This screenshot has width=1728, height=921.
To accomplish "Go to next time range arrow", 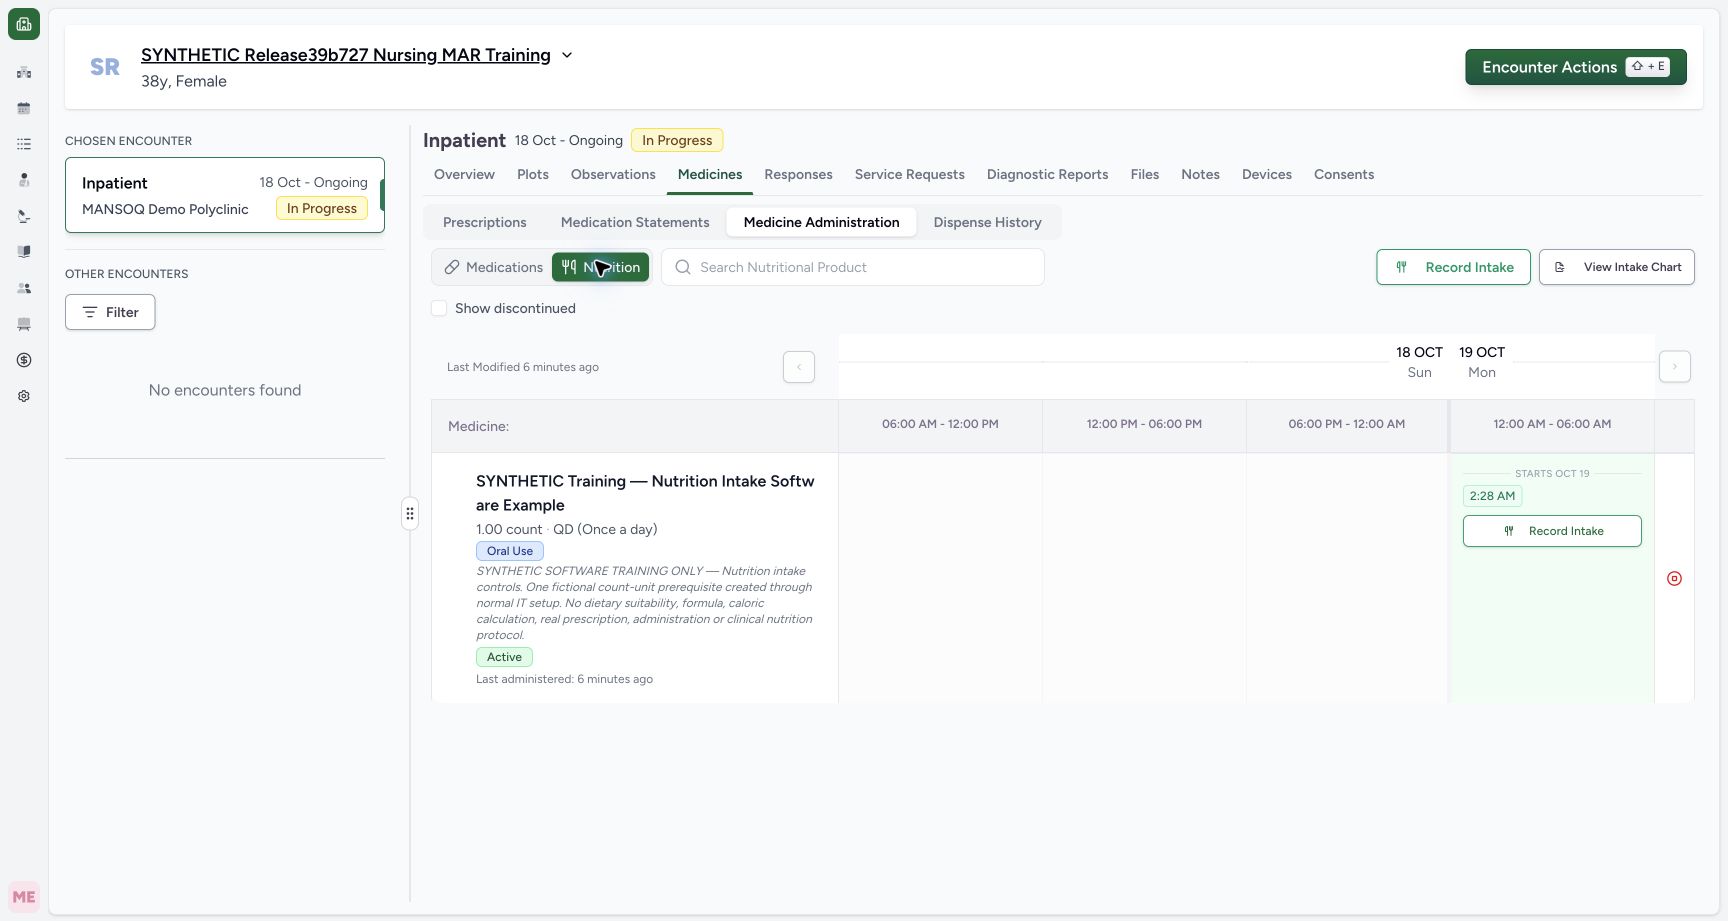I will pyautogui.click(x=1675, y=367).
